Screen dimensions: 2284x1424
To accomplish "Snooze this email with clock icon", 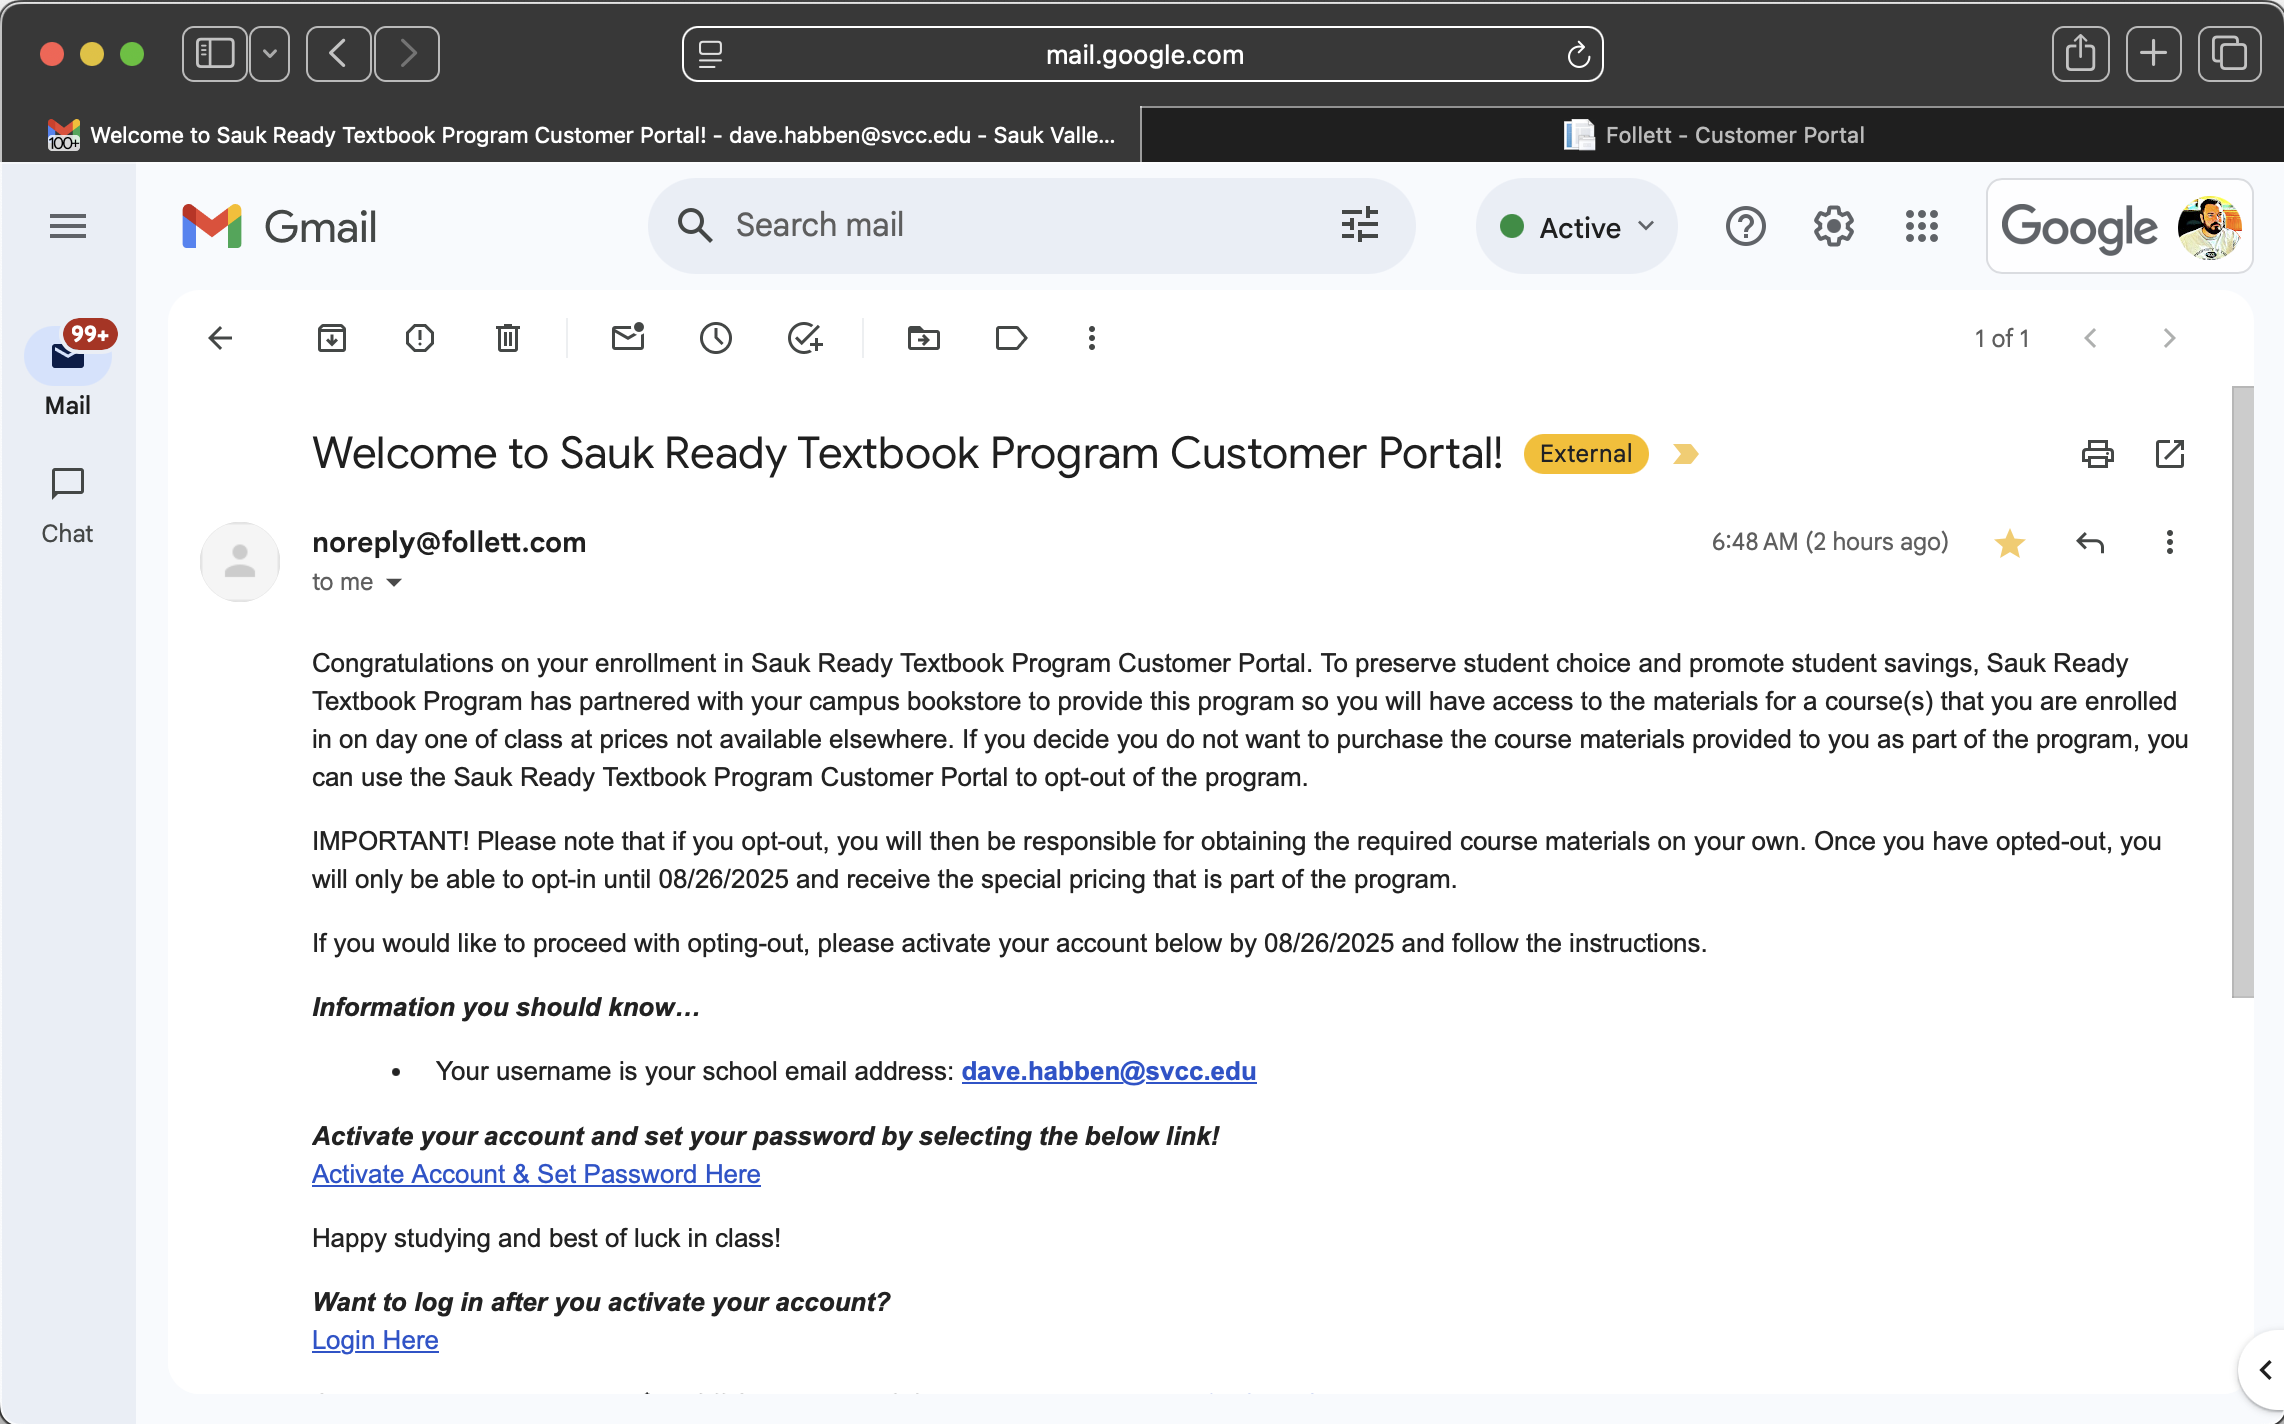I will pos(716,338).
